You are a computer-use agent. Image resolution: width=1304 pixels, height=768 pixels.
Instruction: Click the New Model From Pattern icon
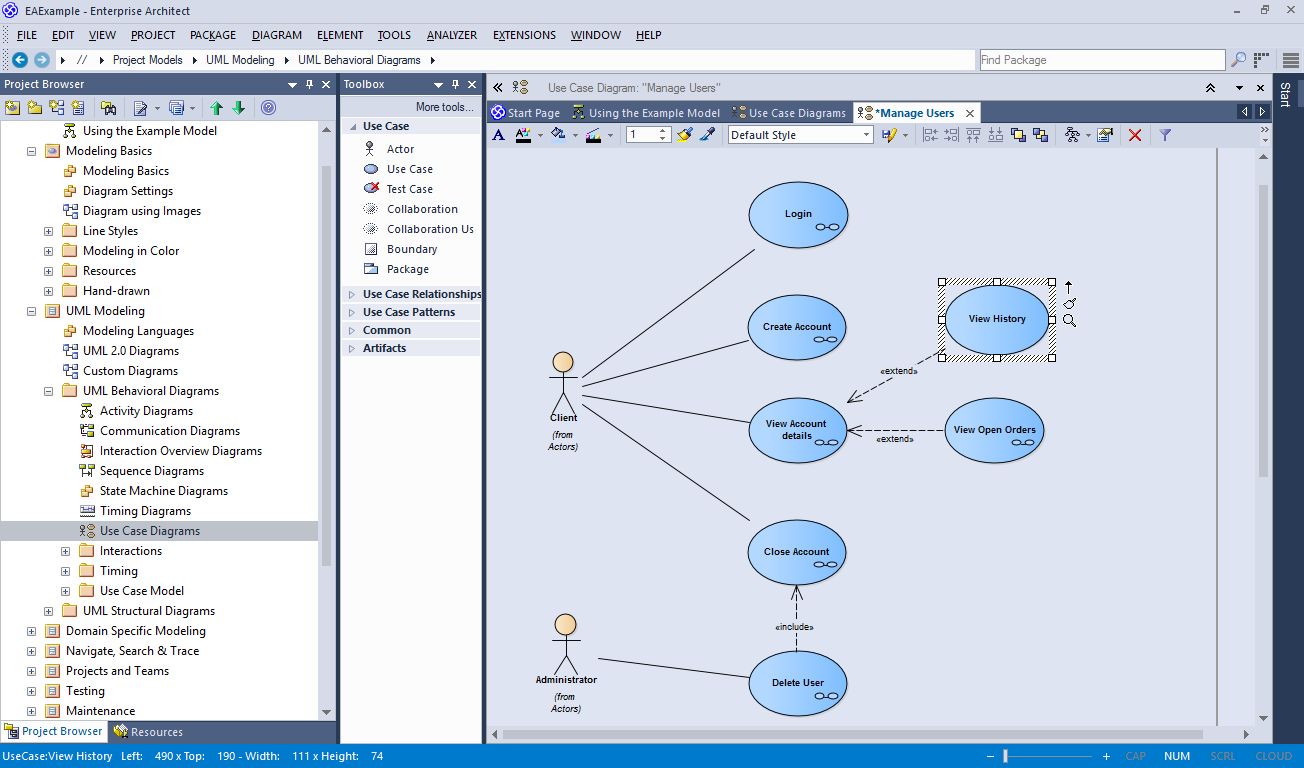(13, 107)
